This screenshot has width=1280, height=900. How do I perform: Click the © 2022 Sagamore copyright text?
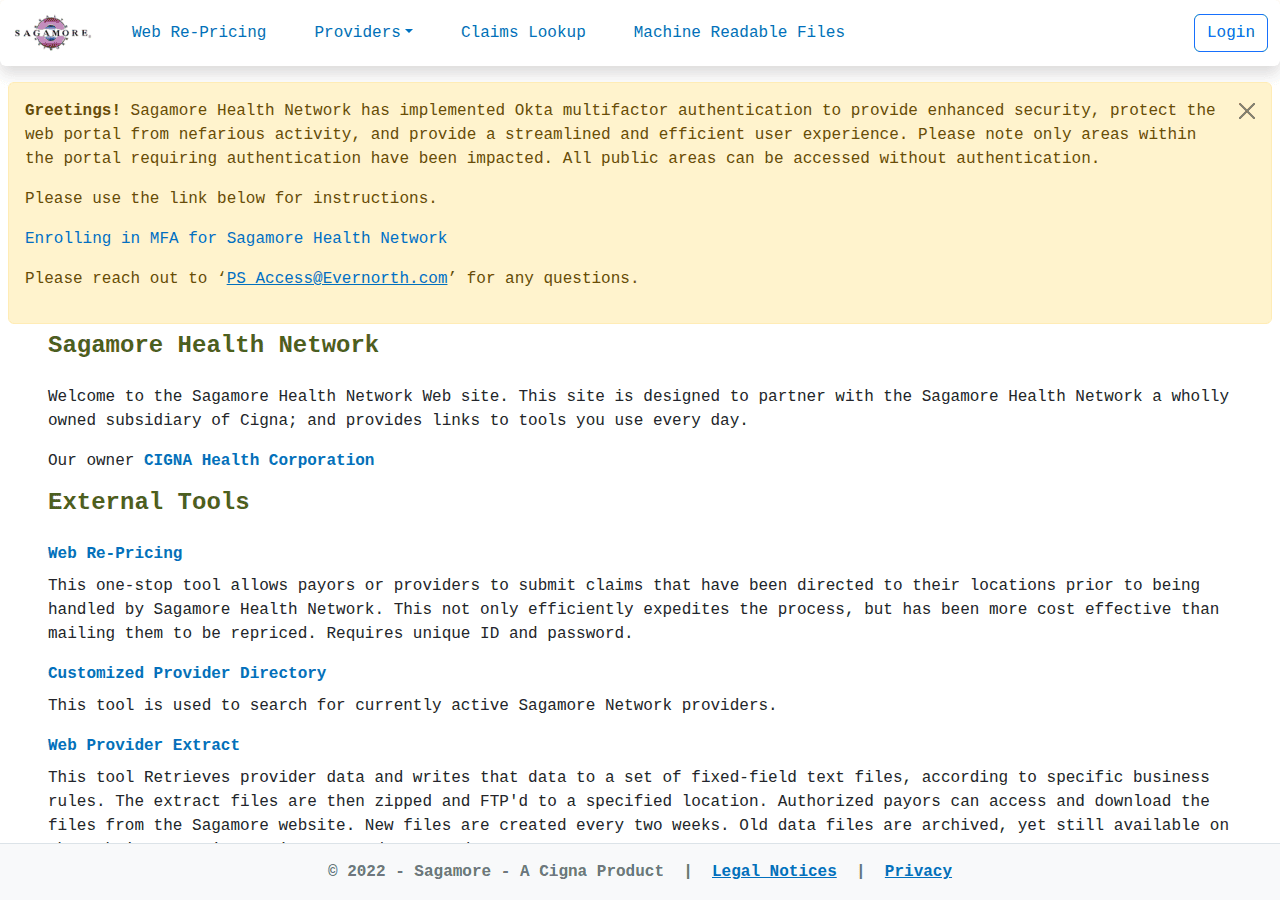(496, 871)
